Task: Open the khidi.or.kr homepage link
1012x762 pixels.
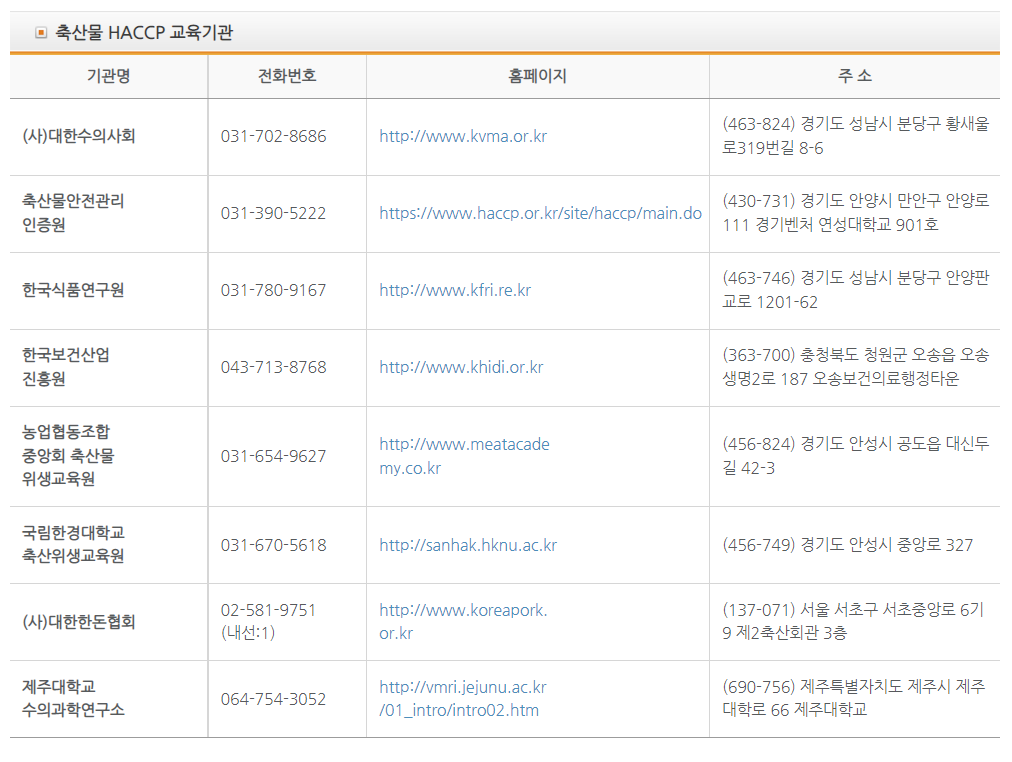Action: coord(461,367)
